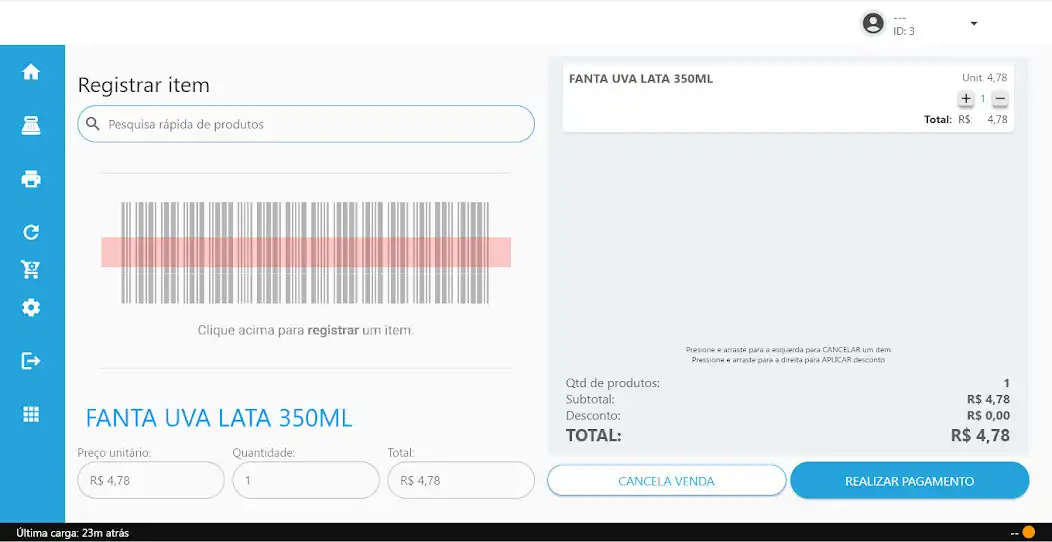Select the FANTA UVA LATA 350ML cart row
Viewport: 1052px width, 542px height.
click(x=788, y=99)
